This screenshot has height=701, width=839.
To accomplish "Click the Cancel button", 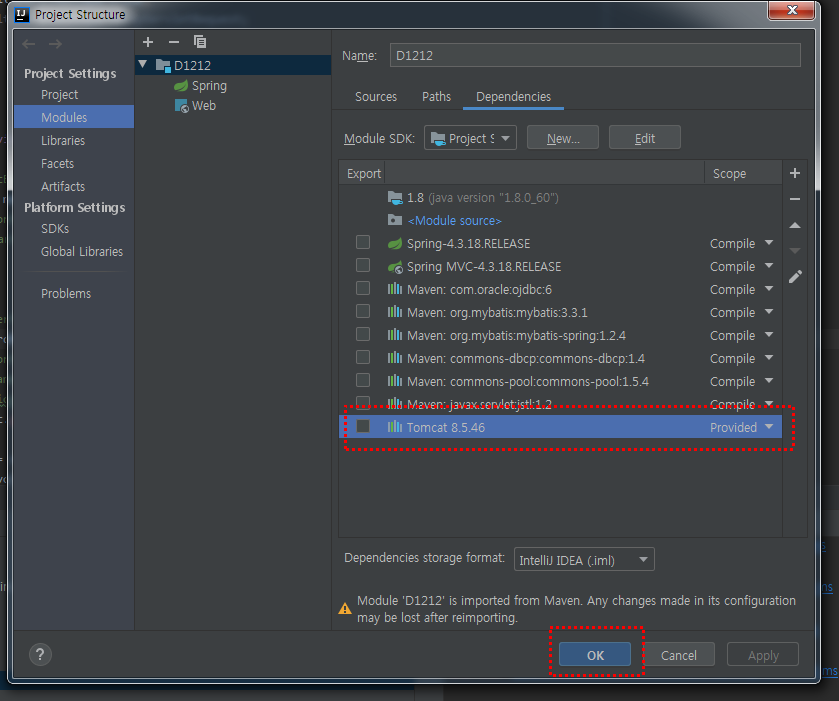I will coord(678,655).
